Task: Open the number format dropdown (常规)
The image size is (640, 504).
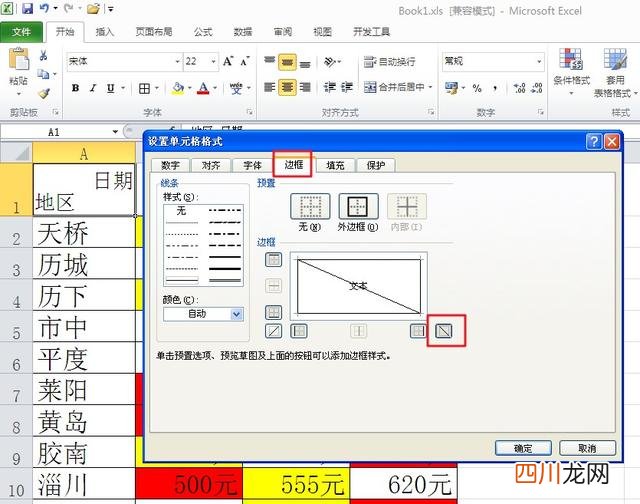Action: (x=539, y=62)
